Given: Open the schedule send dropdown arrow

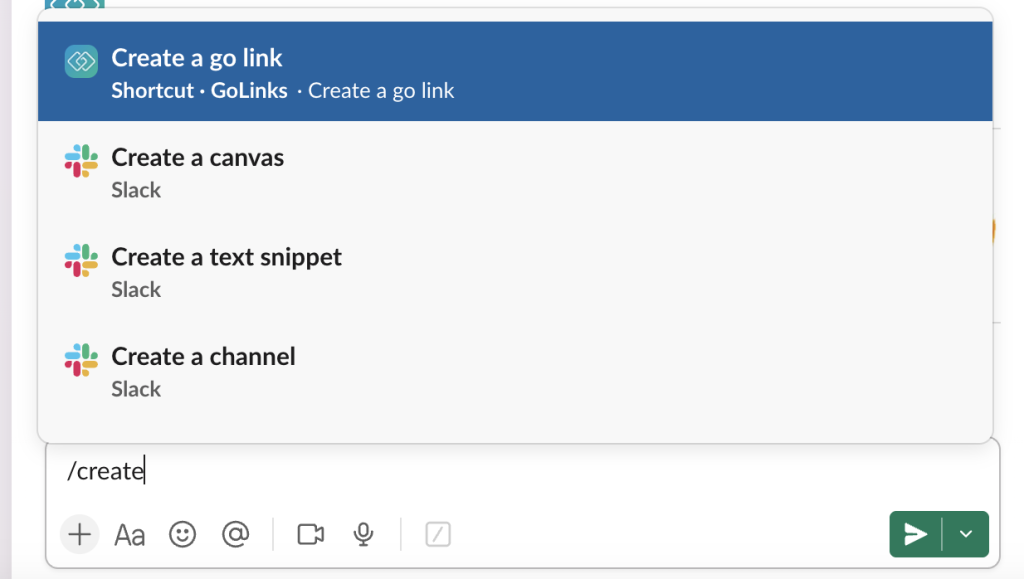Looking at the screenshot, I should click(x=966, y=535).
